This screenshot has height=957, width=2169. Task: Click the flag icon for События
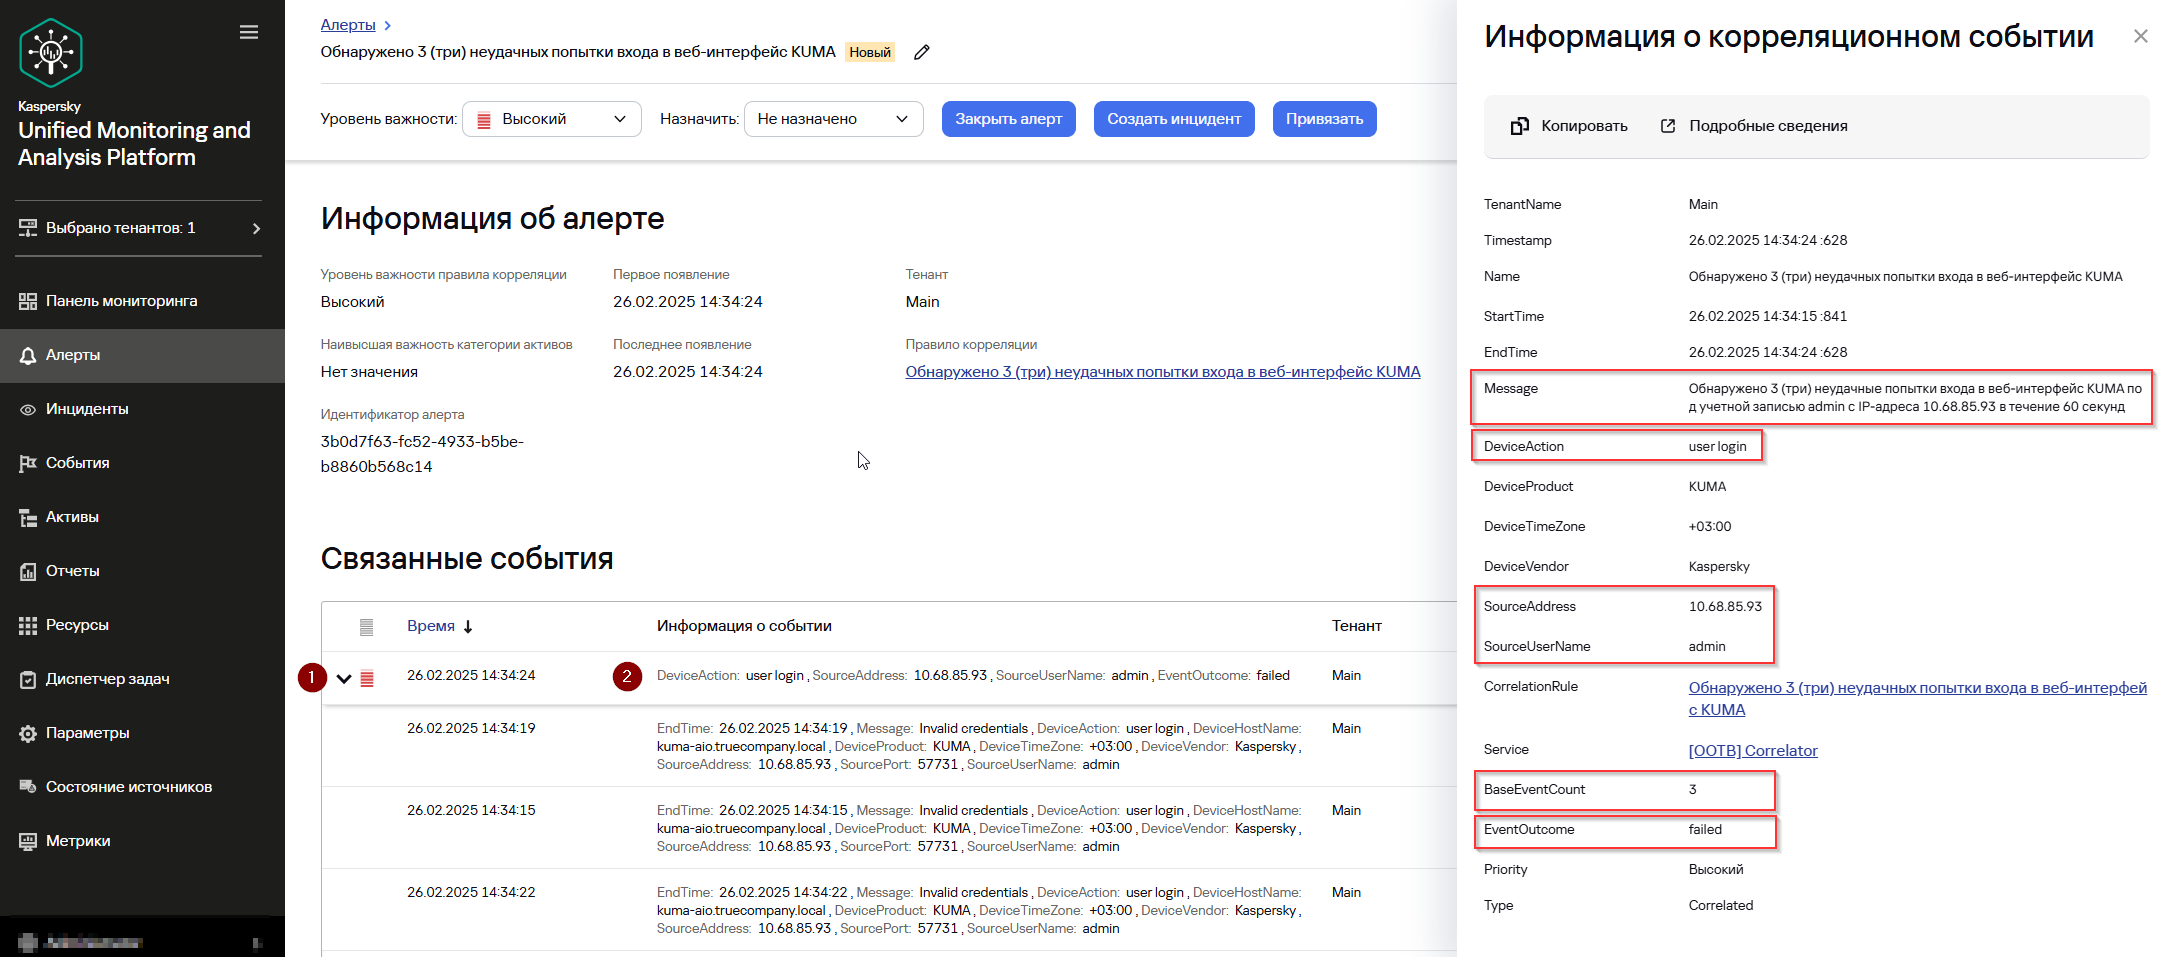[x=28, y=463]
